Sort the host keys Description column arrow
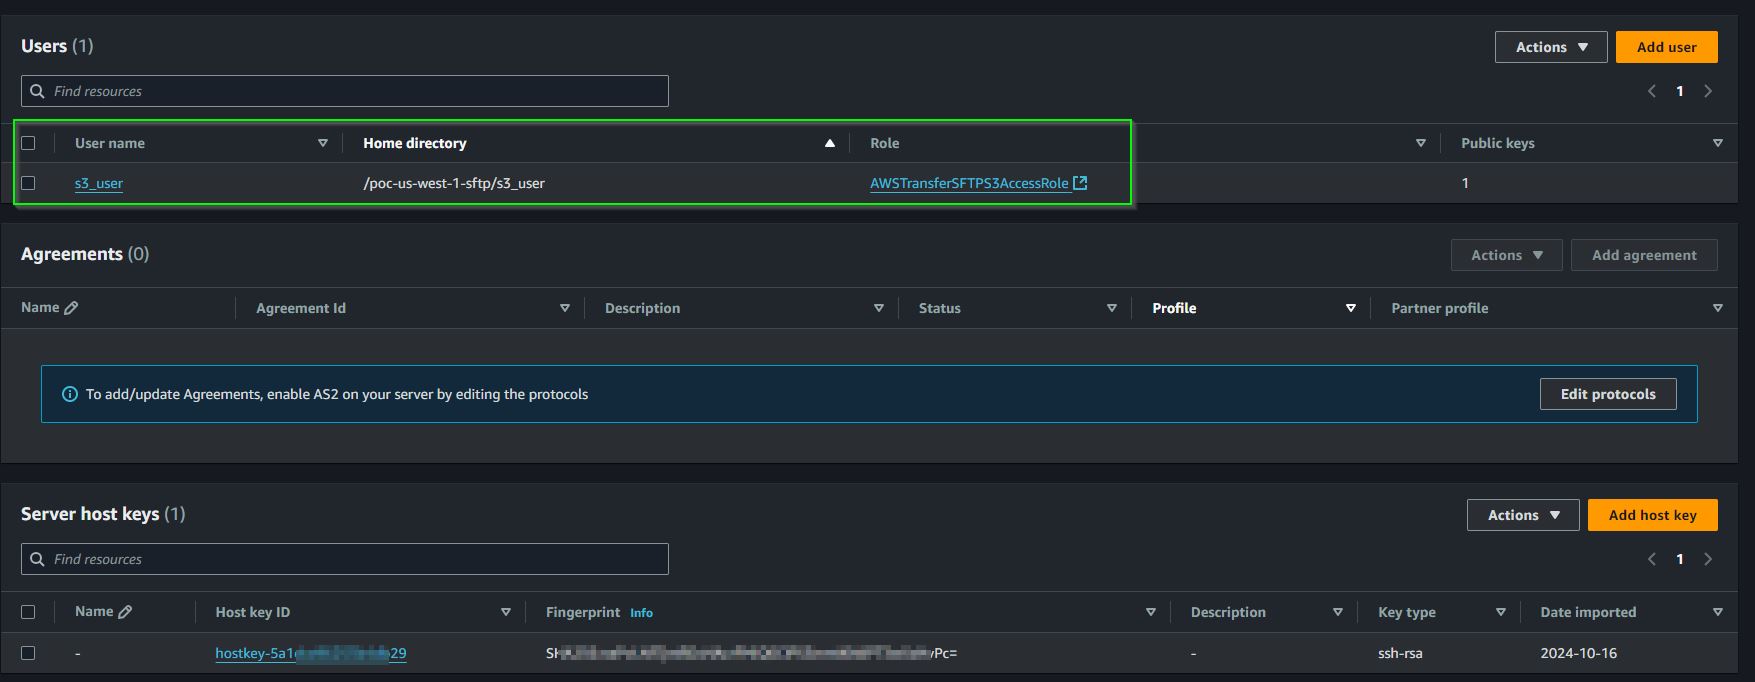The width and height of the screenshot is (1755, 682). (x=1337, y=612)
